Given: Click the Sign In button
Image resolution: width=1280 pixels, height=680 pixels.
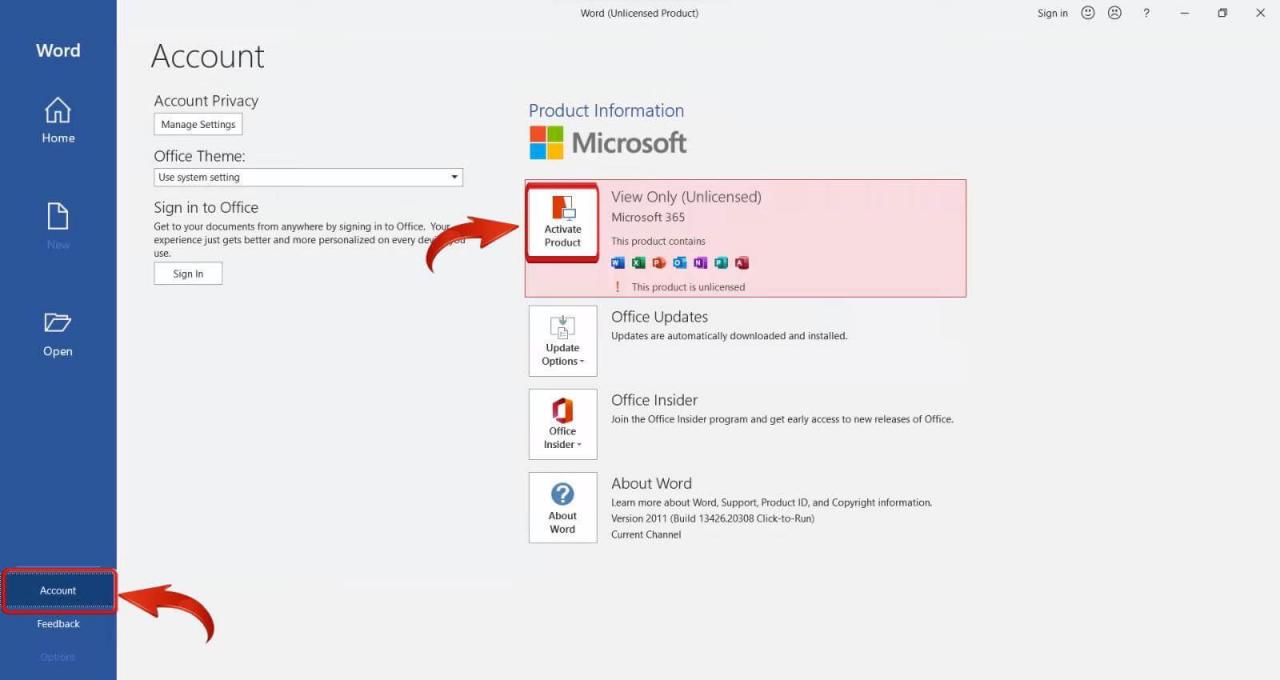Looking at the screenshot, I should 188,273.
